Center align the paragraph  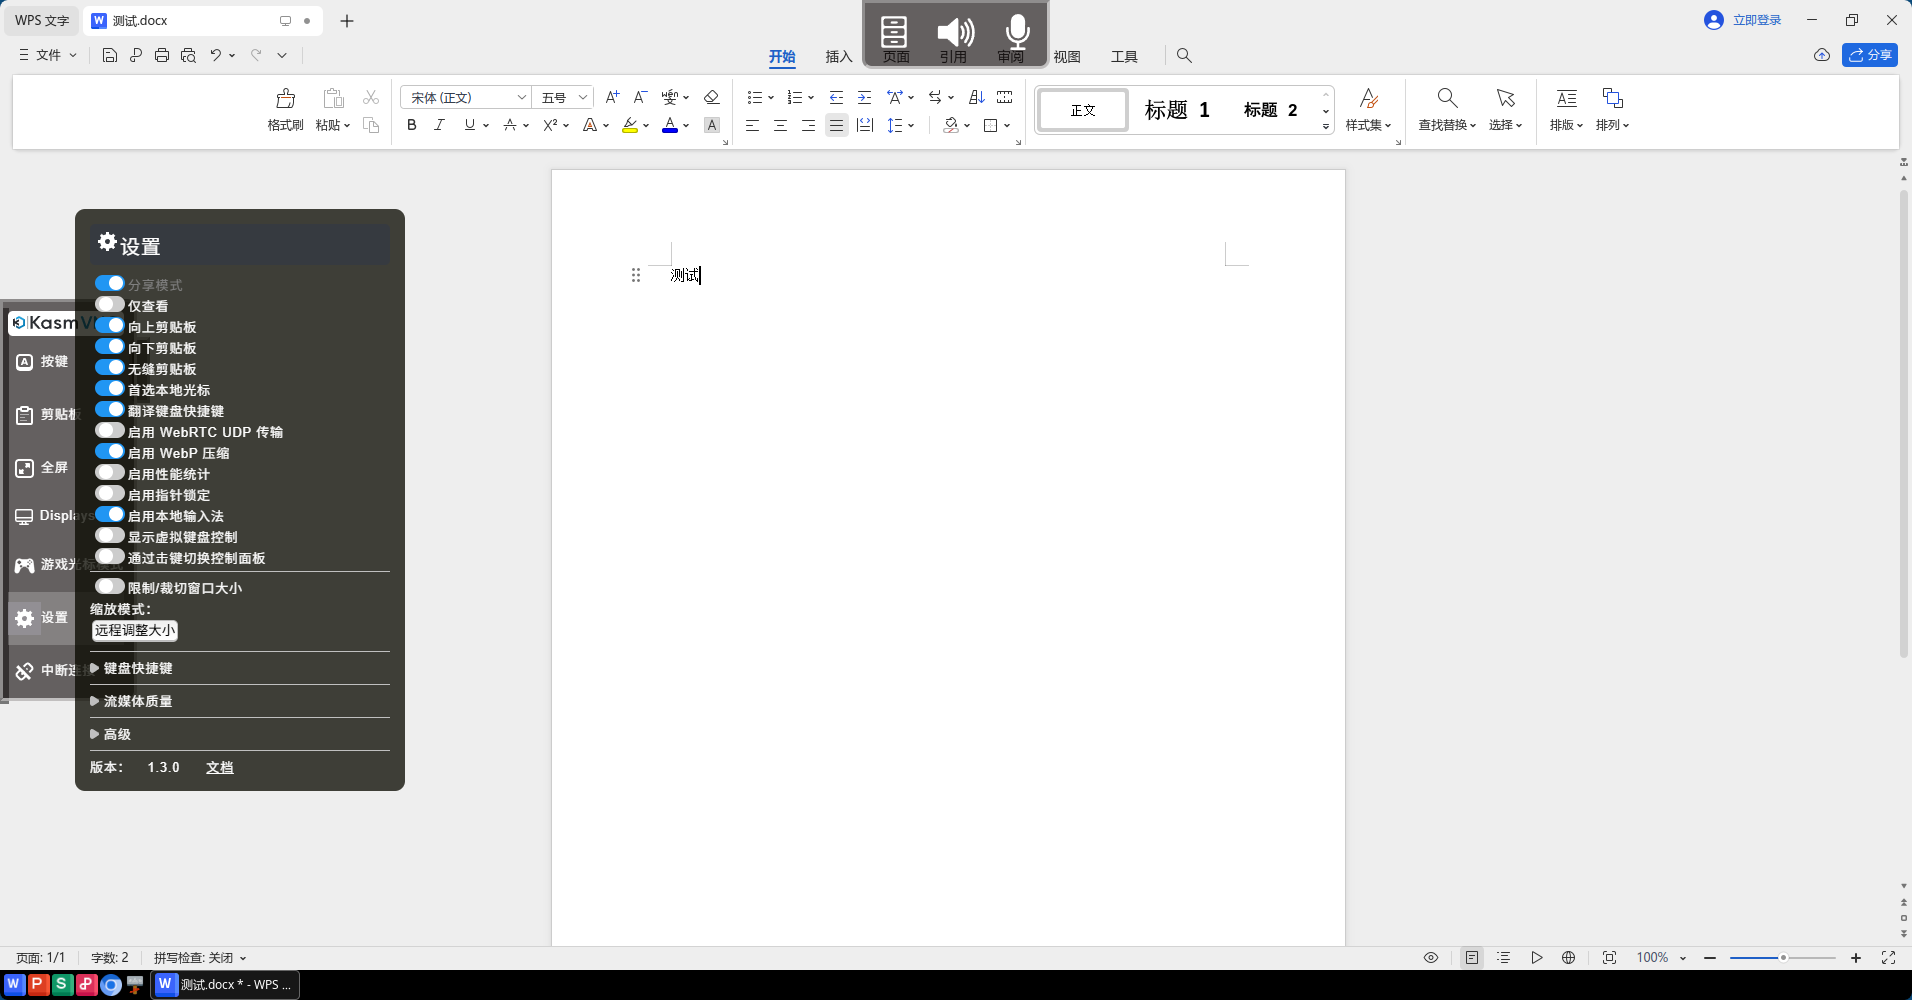click(780, 125)
